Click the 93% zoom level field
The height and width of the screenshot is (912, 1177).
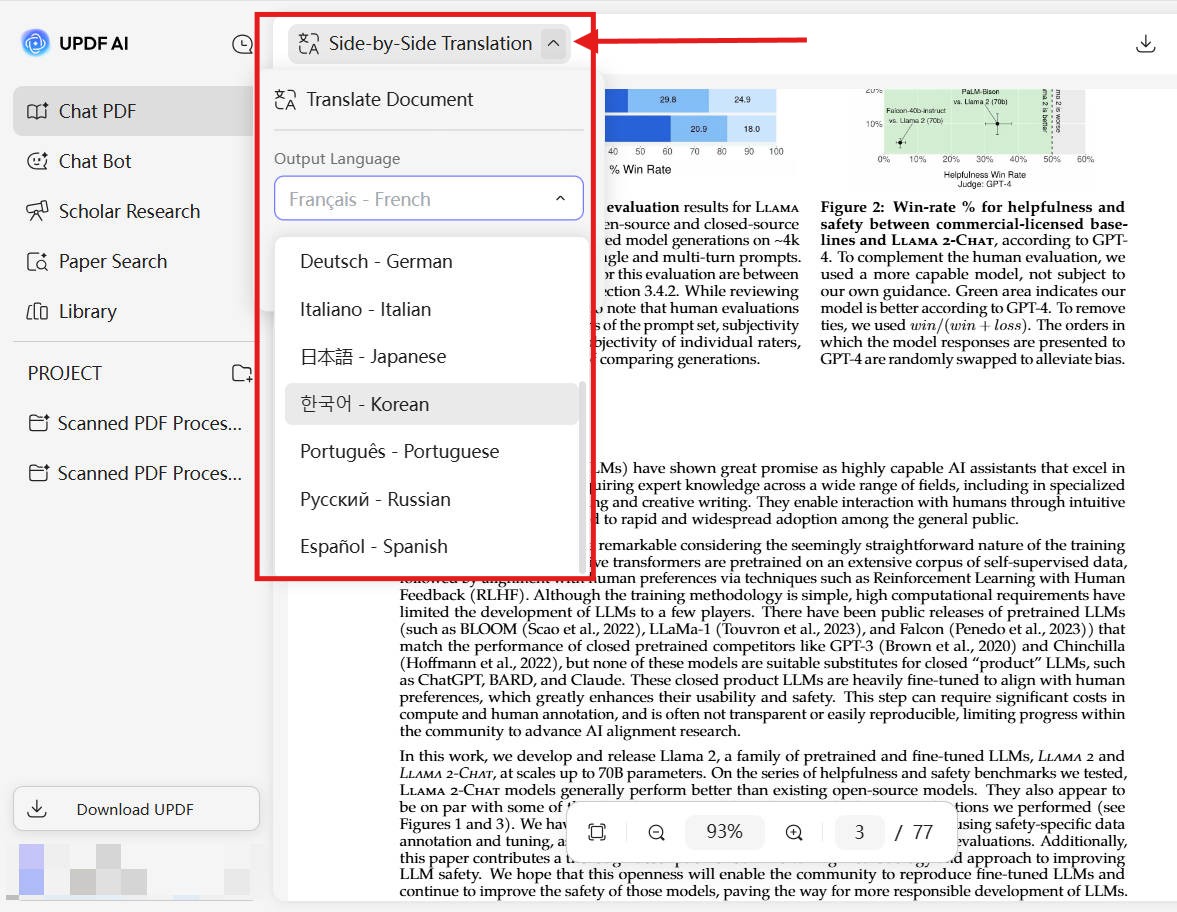click(724, 832)
